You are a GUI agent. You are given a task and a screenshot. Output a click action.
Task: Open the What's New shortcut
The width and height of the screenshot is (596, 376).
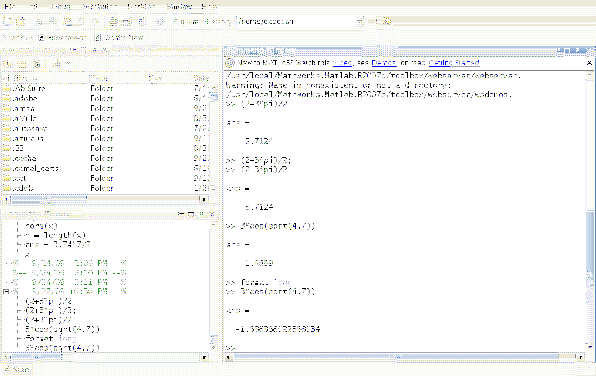pyautogui.click(x=119, y=38)
